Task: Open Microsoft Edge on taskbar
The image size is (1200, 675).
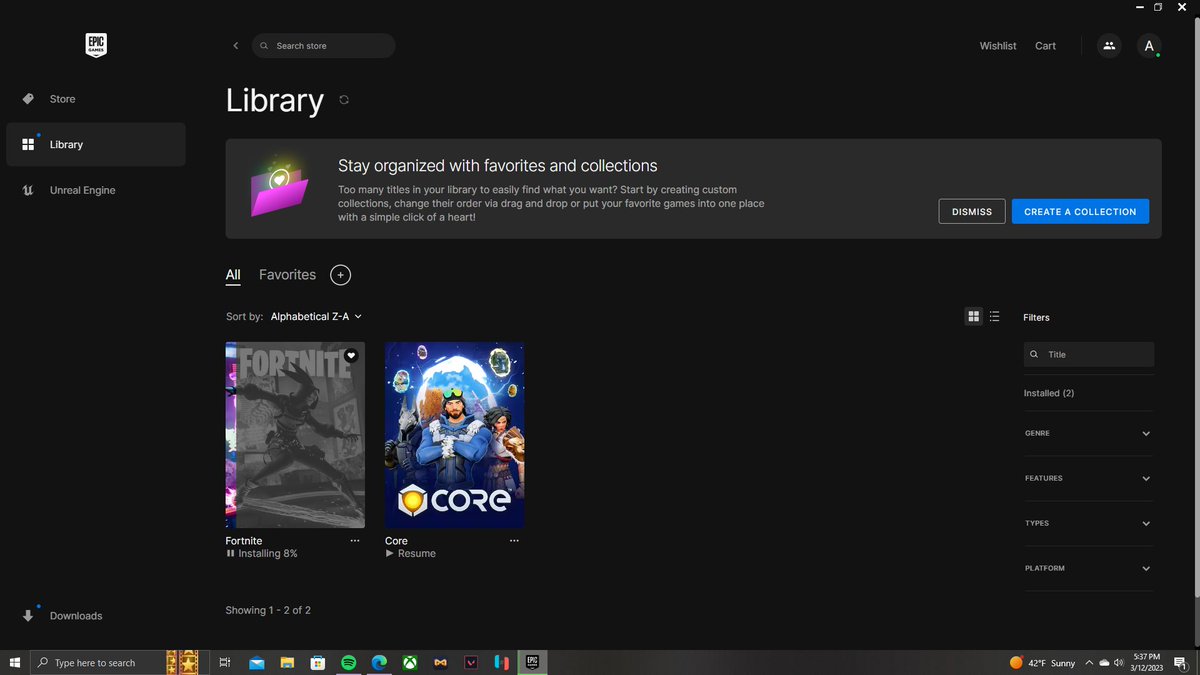Action: (x=379, y=663)
